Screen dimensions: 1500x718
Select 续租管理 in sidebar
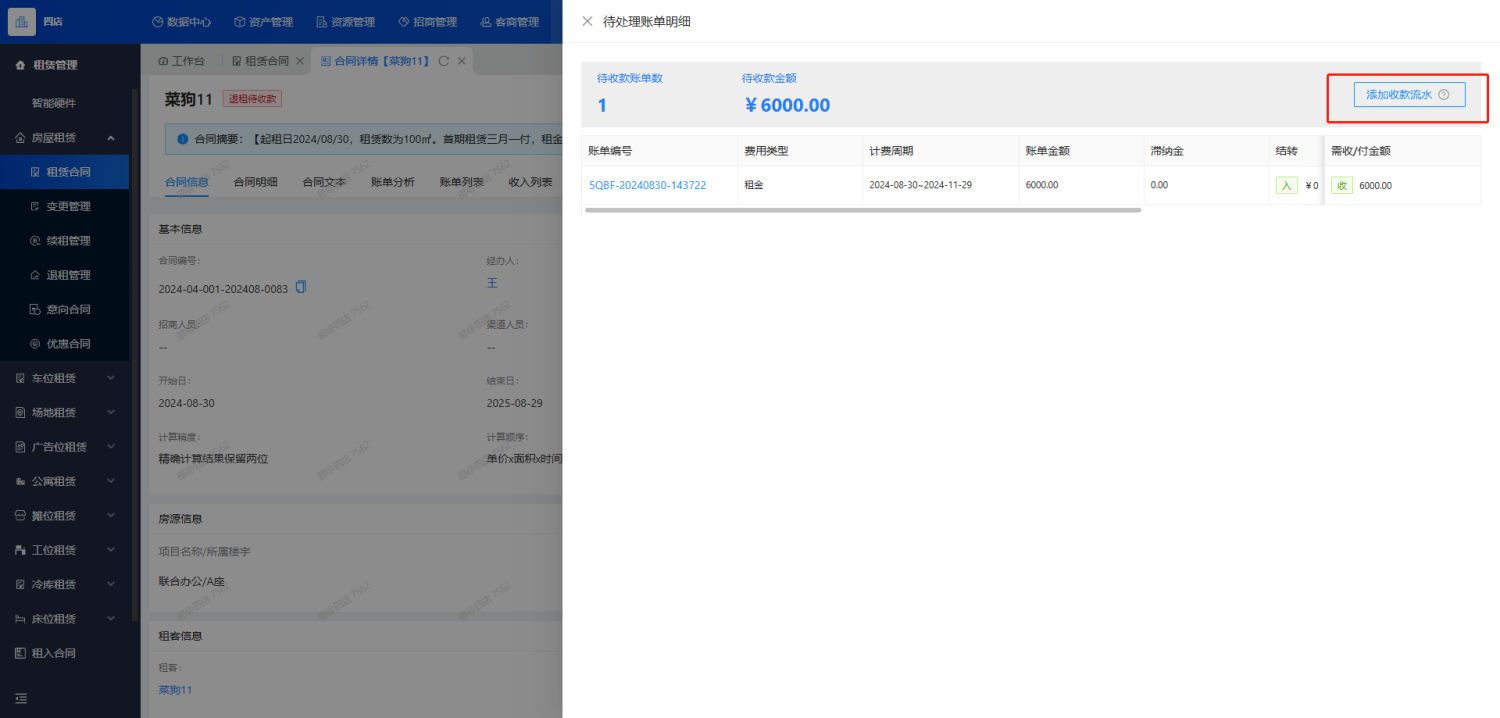tap(65, 241)
